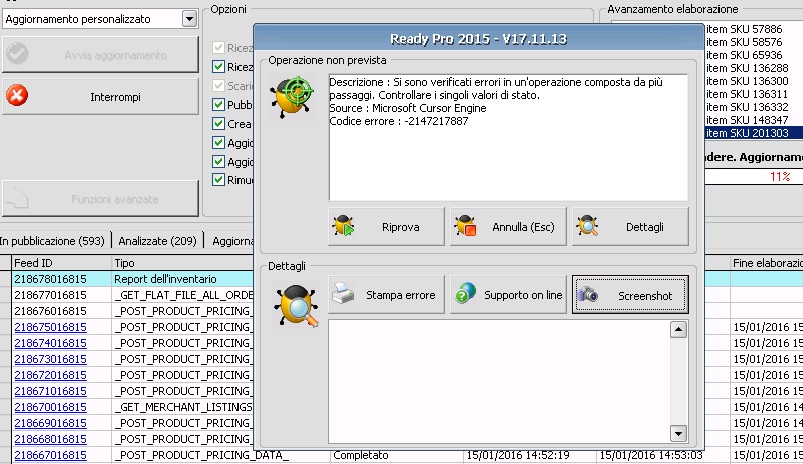The width and height of the screenshot is (803, 464).
Task: Open feed link 218667016815
Action: (50, 455)
